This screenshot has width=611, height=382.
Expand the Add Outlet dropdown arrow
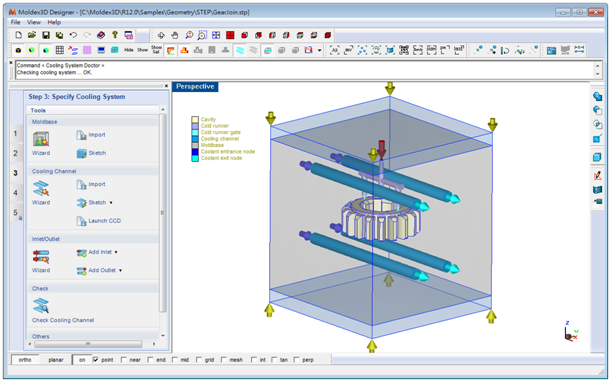(x=120, y=271)
